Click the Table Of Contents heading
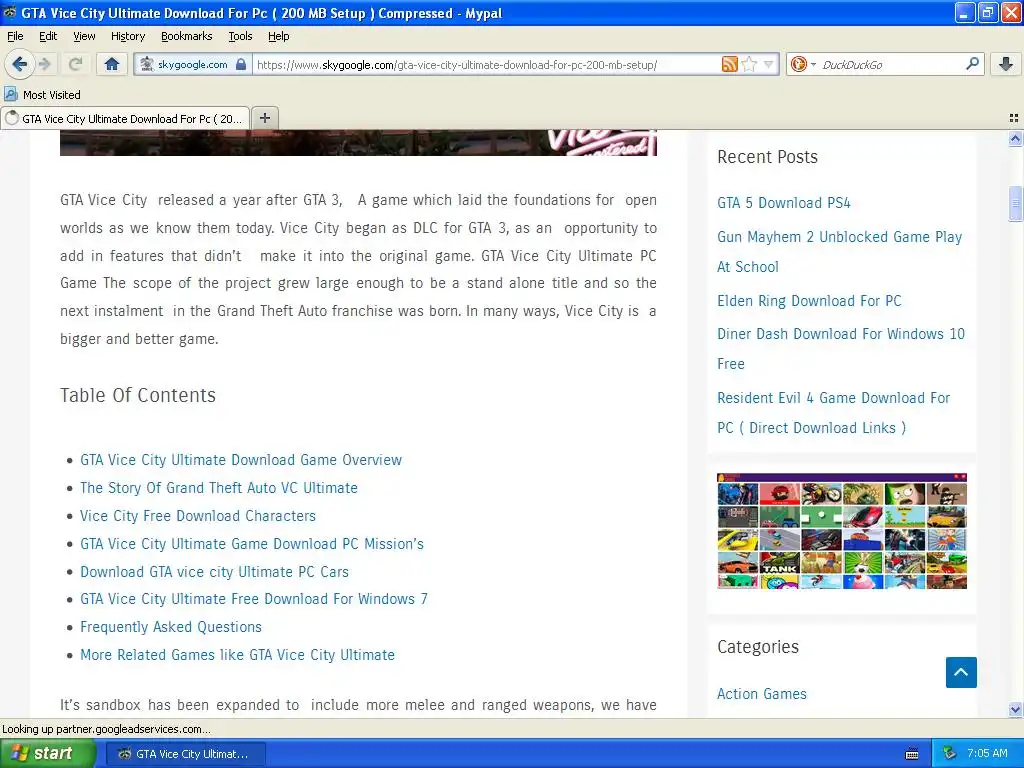This screenshot has height=768, width=1024. 138,395
